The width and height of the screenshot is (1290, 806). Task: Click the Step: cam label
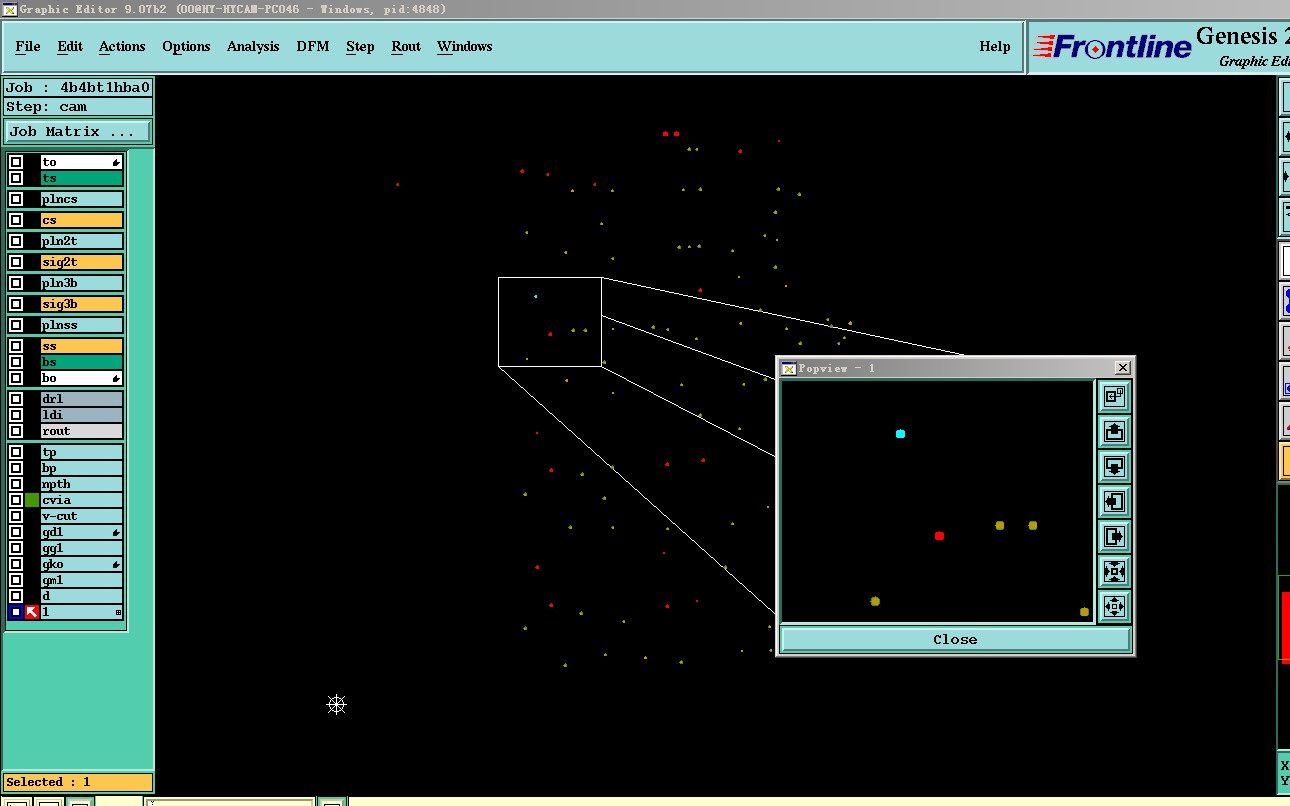(78, 107)
